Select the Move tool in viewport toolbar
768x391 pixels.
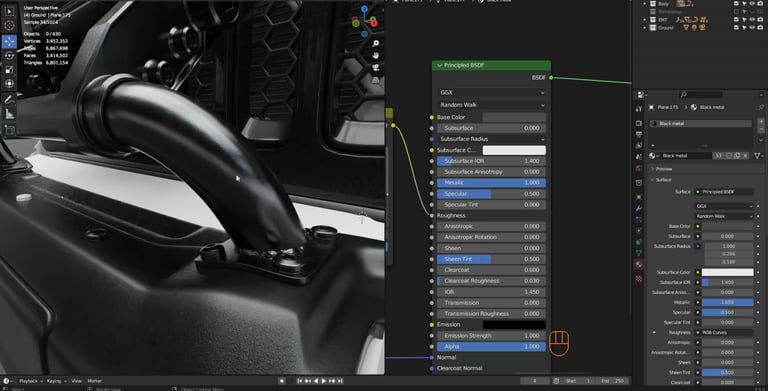tap(9, 41)
